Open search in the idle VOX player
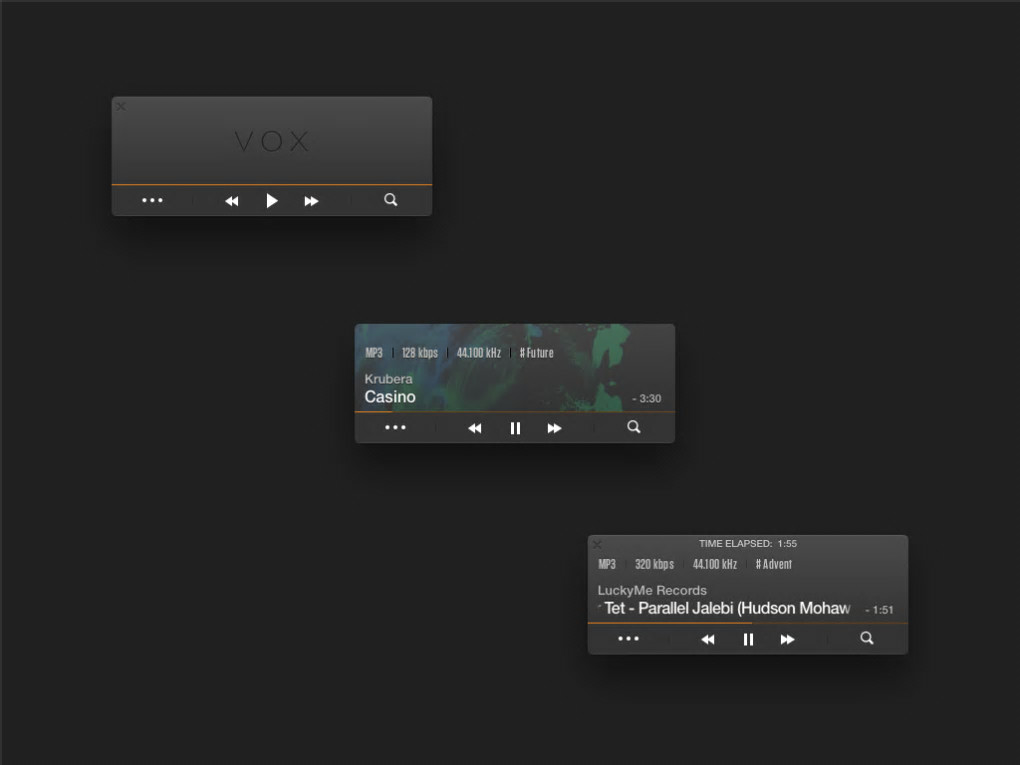Image resolution: width=1020 pixels, height=765 pixels. tap(390, 200)
